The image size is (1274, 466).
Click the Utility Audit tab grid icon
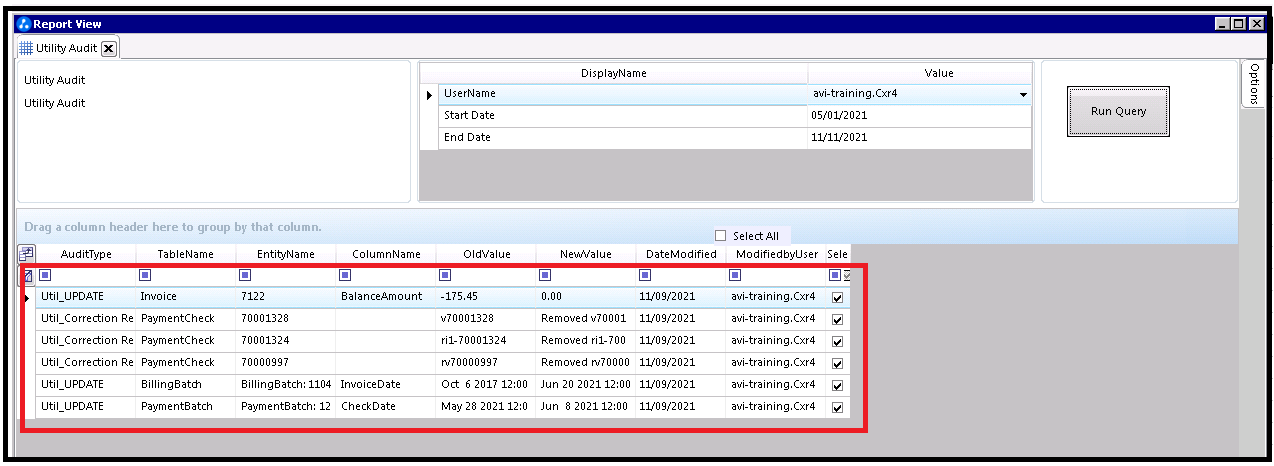coord(26,48)
